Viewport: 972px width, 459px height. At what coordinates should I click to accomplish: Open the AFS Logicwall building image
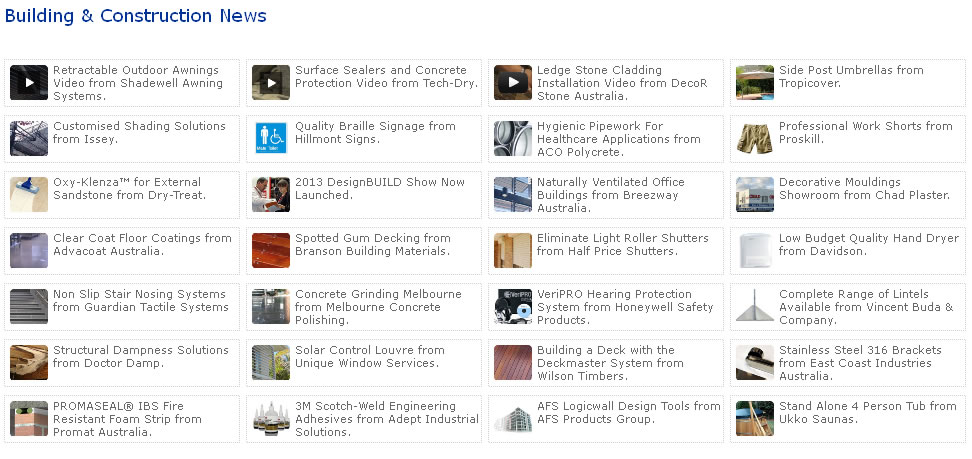[513, 419]
